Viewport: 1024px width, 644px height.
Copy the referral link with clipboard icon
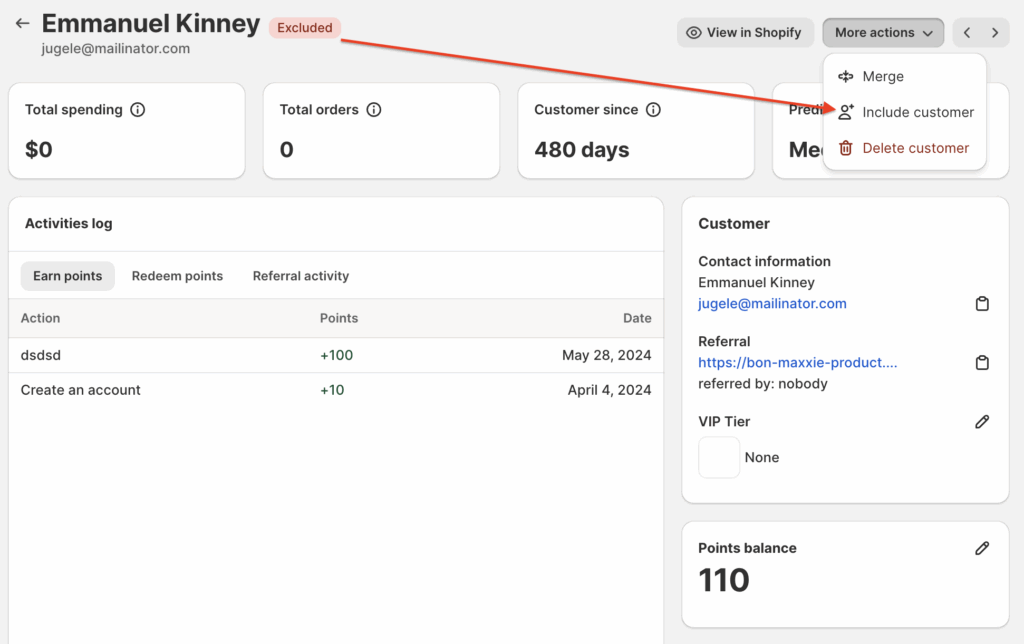click(x=982, y=363)
